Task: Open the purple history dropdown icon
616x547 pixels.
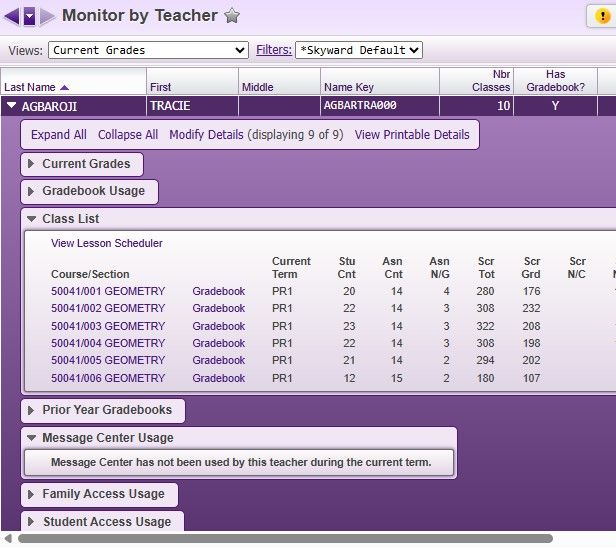Action: (x=29, y=15)
